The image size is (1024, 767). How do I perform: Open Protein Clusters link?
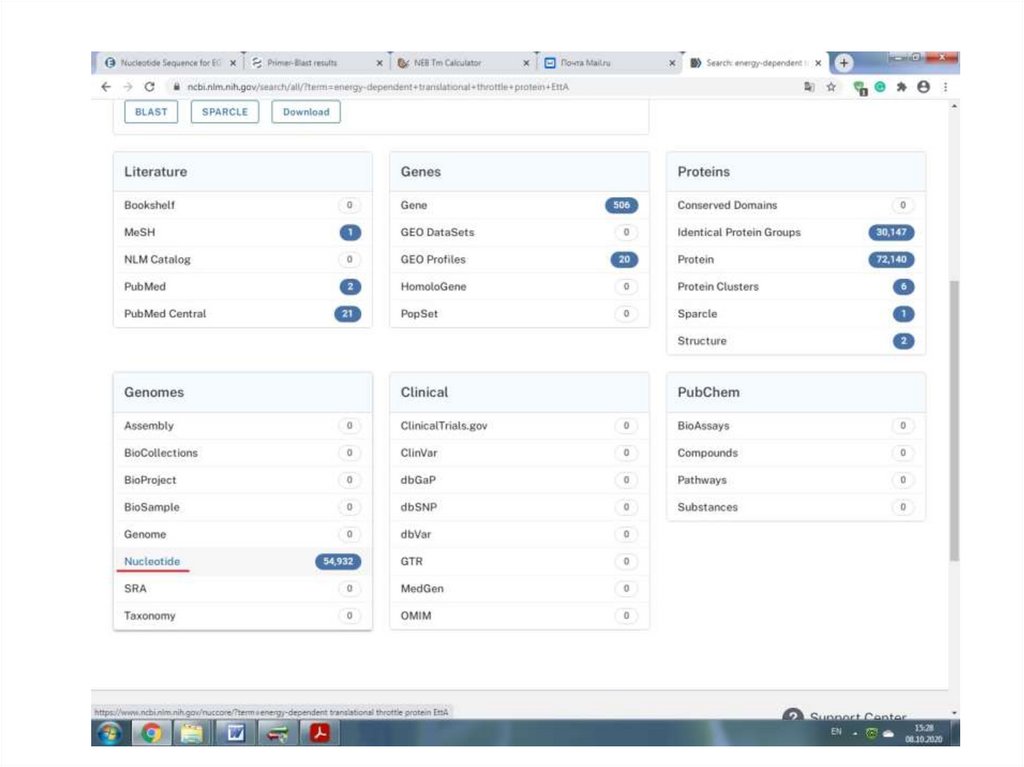(718, 286)
